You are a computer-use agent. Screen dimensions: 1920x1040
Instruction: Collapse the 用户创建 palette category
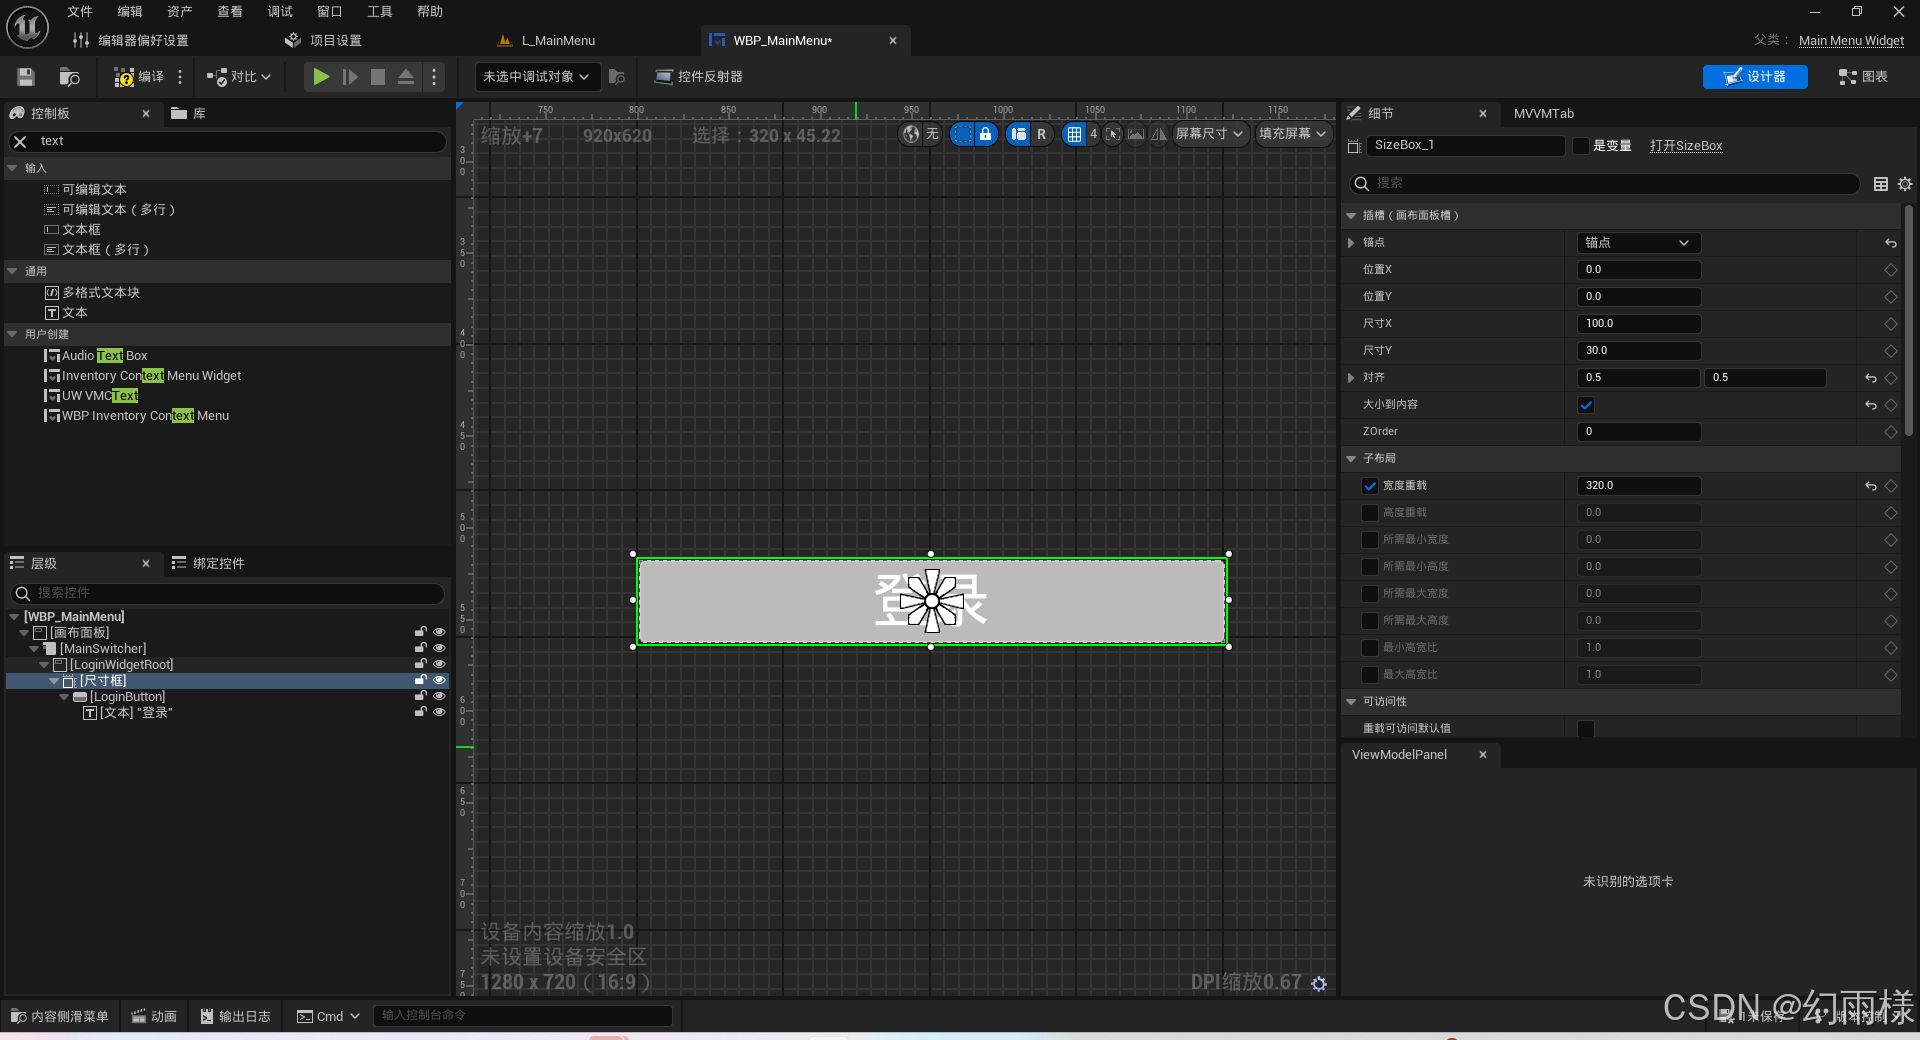click(x=13, y=335)
